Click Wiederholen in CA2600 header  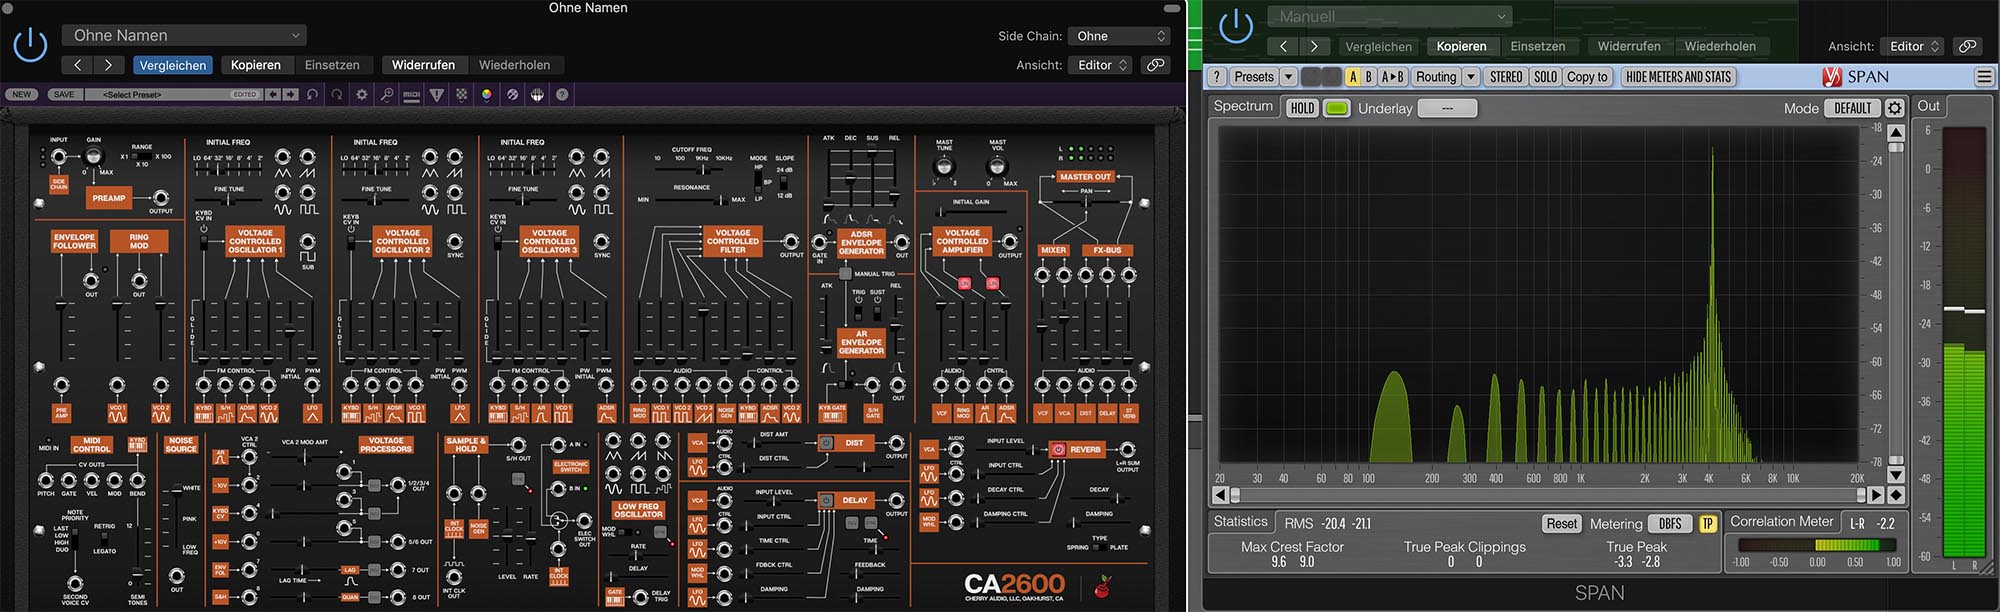[514, 65]
